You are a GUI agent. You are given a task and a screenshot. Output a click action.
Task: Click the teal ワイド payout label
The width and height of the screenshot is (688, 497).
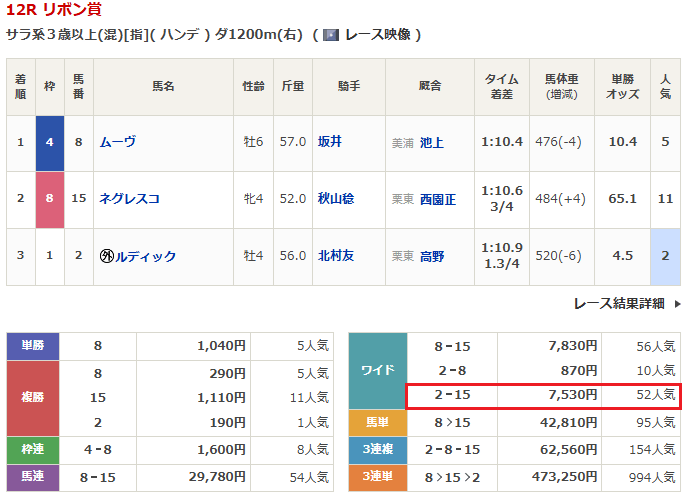[x=378, y=371]
